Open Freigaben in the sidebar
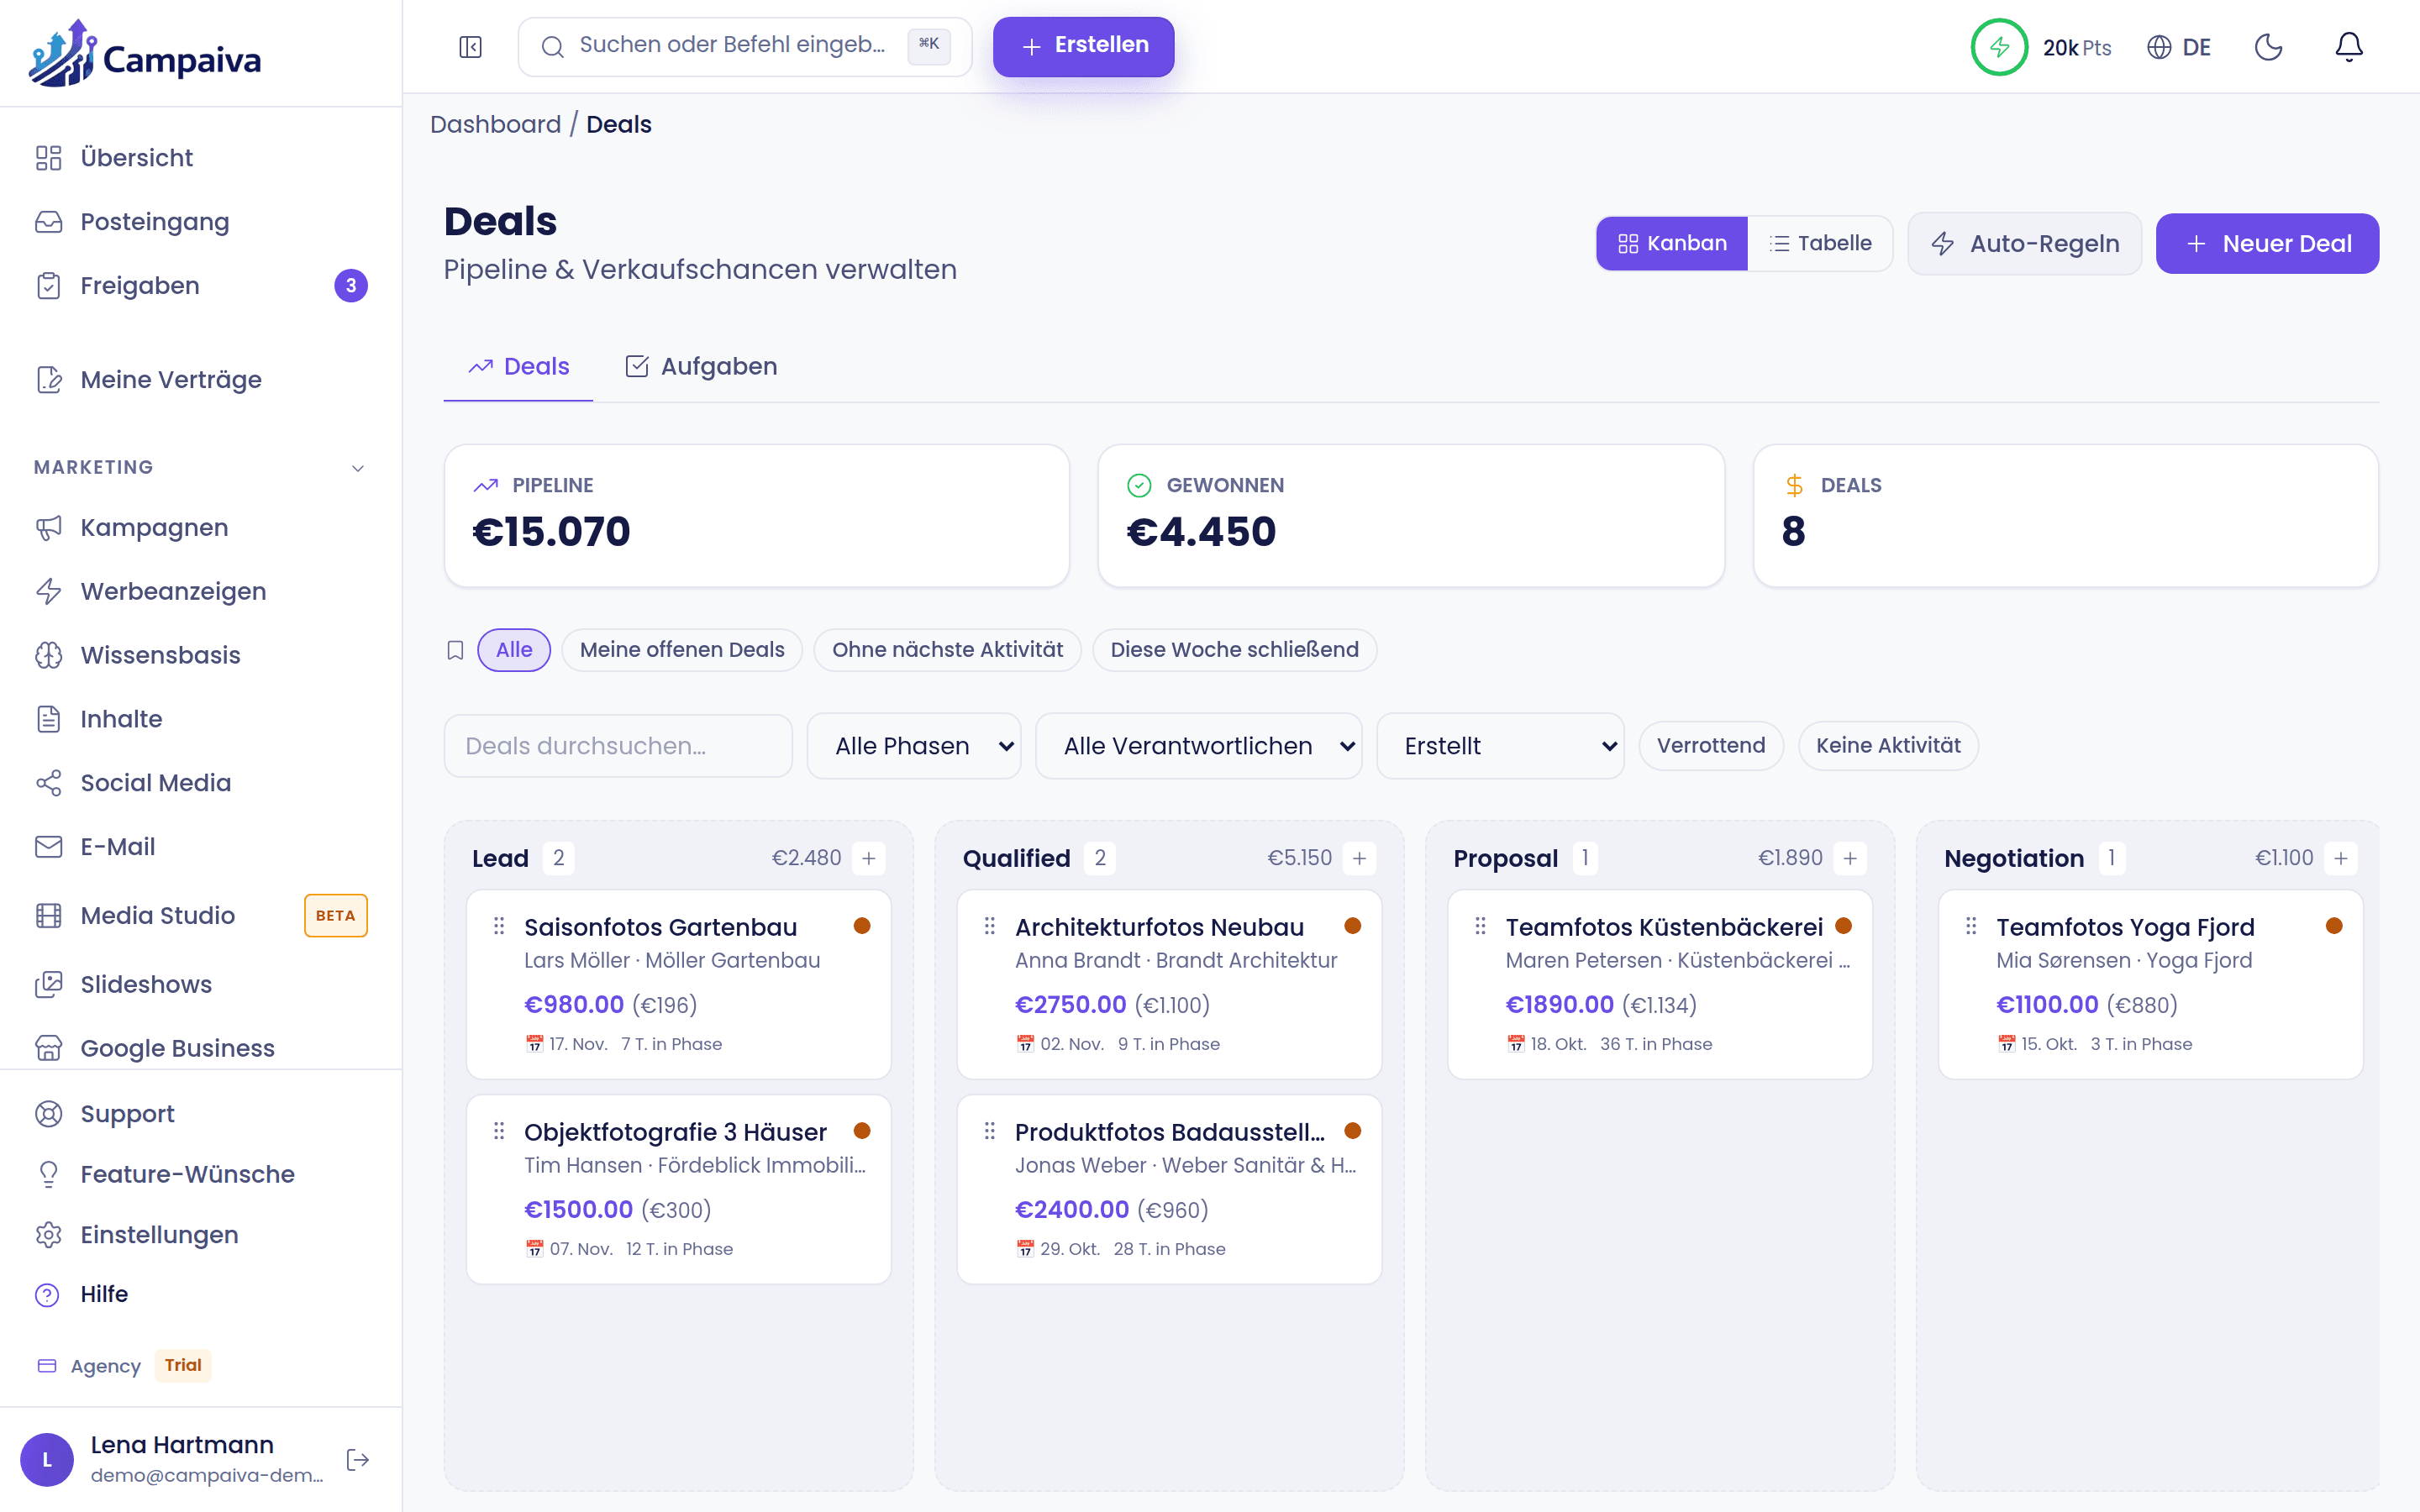The width and height of the screenshot is (2420, 1512). pos(201,286)
